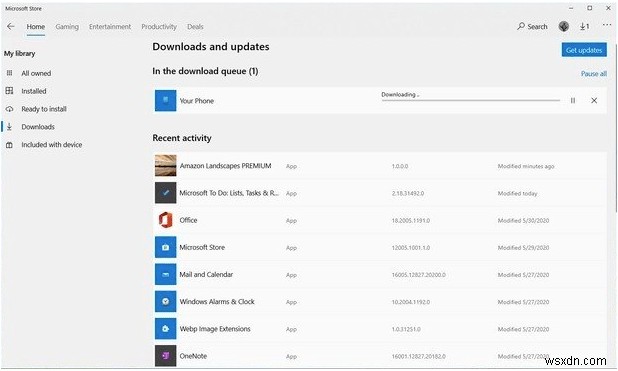The image size is (618, 371).
Task: Select the Productivity tab
Action: coord(159,26)
